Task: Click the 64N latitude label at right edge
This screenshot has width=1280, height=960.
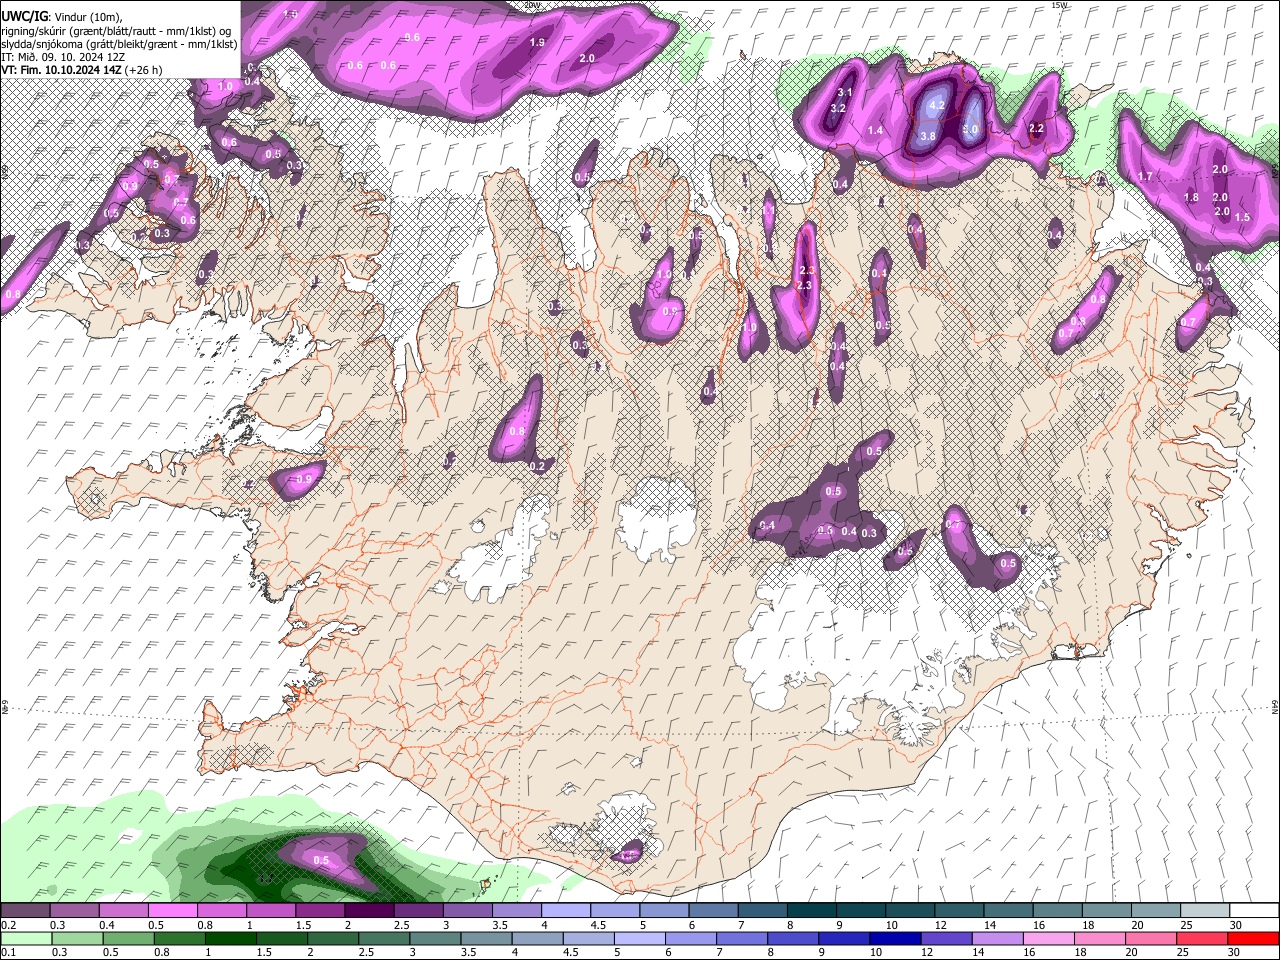Action: pyautogui.click(x=1275, y=706)
